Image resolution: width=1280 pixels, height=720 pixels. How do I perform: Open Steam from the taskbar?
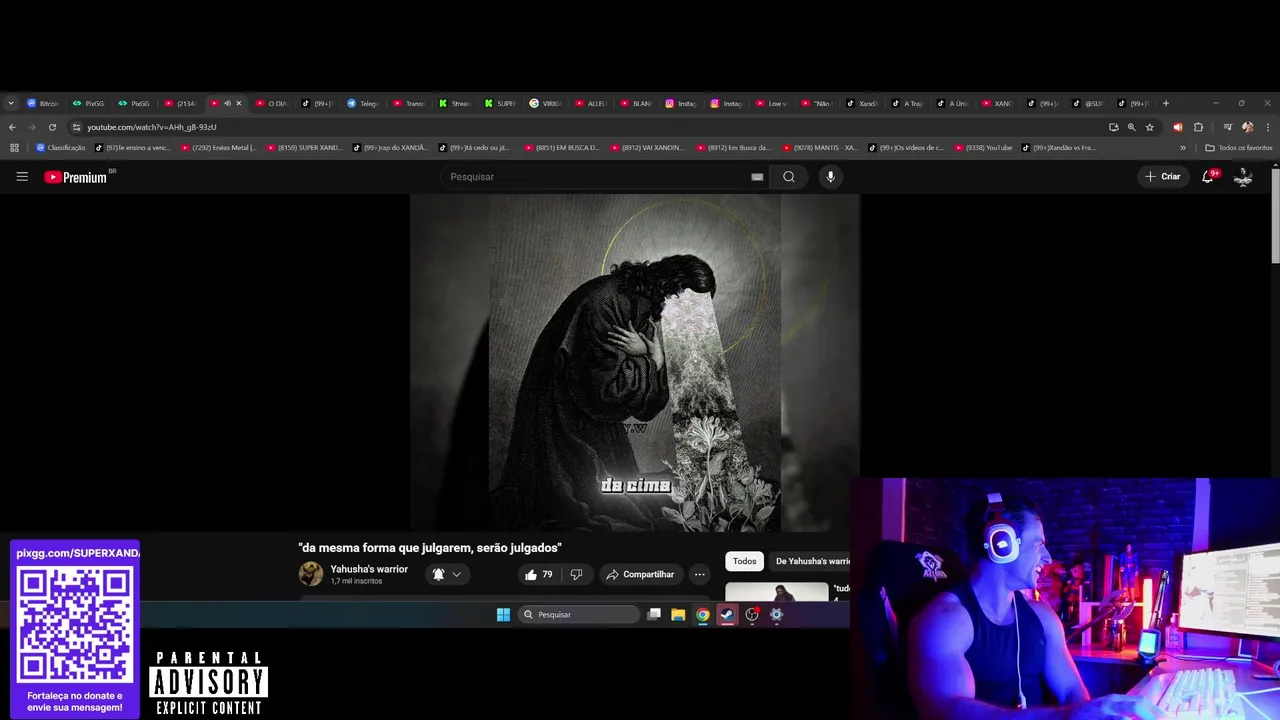tap(727, 615)
